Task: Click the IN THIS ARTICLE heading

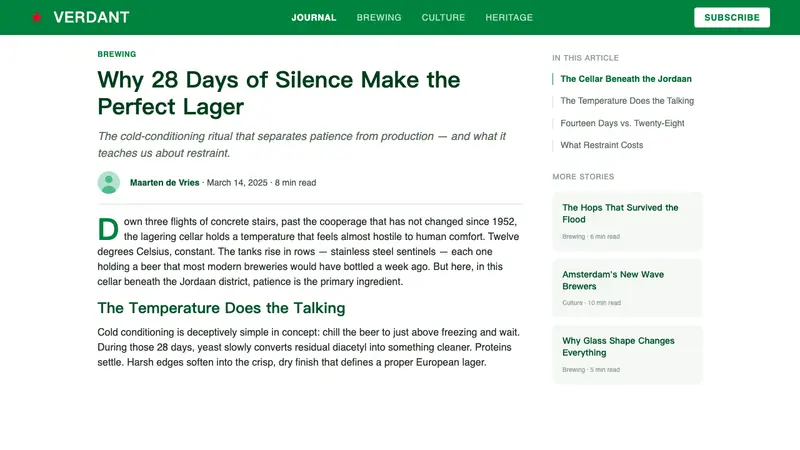Action: (x=585, y=58)
